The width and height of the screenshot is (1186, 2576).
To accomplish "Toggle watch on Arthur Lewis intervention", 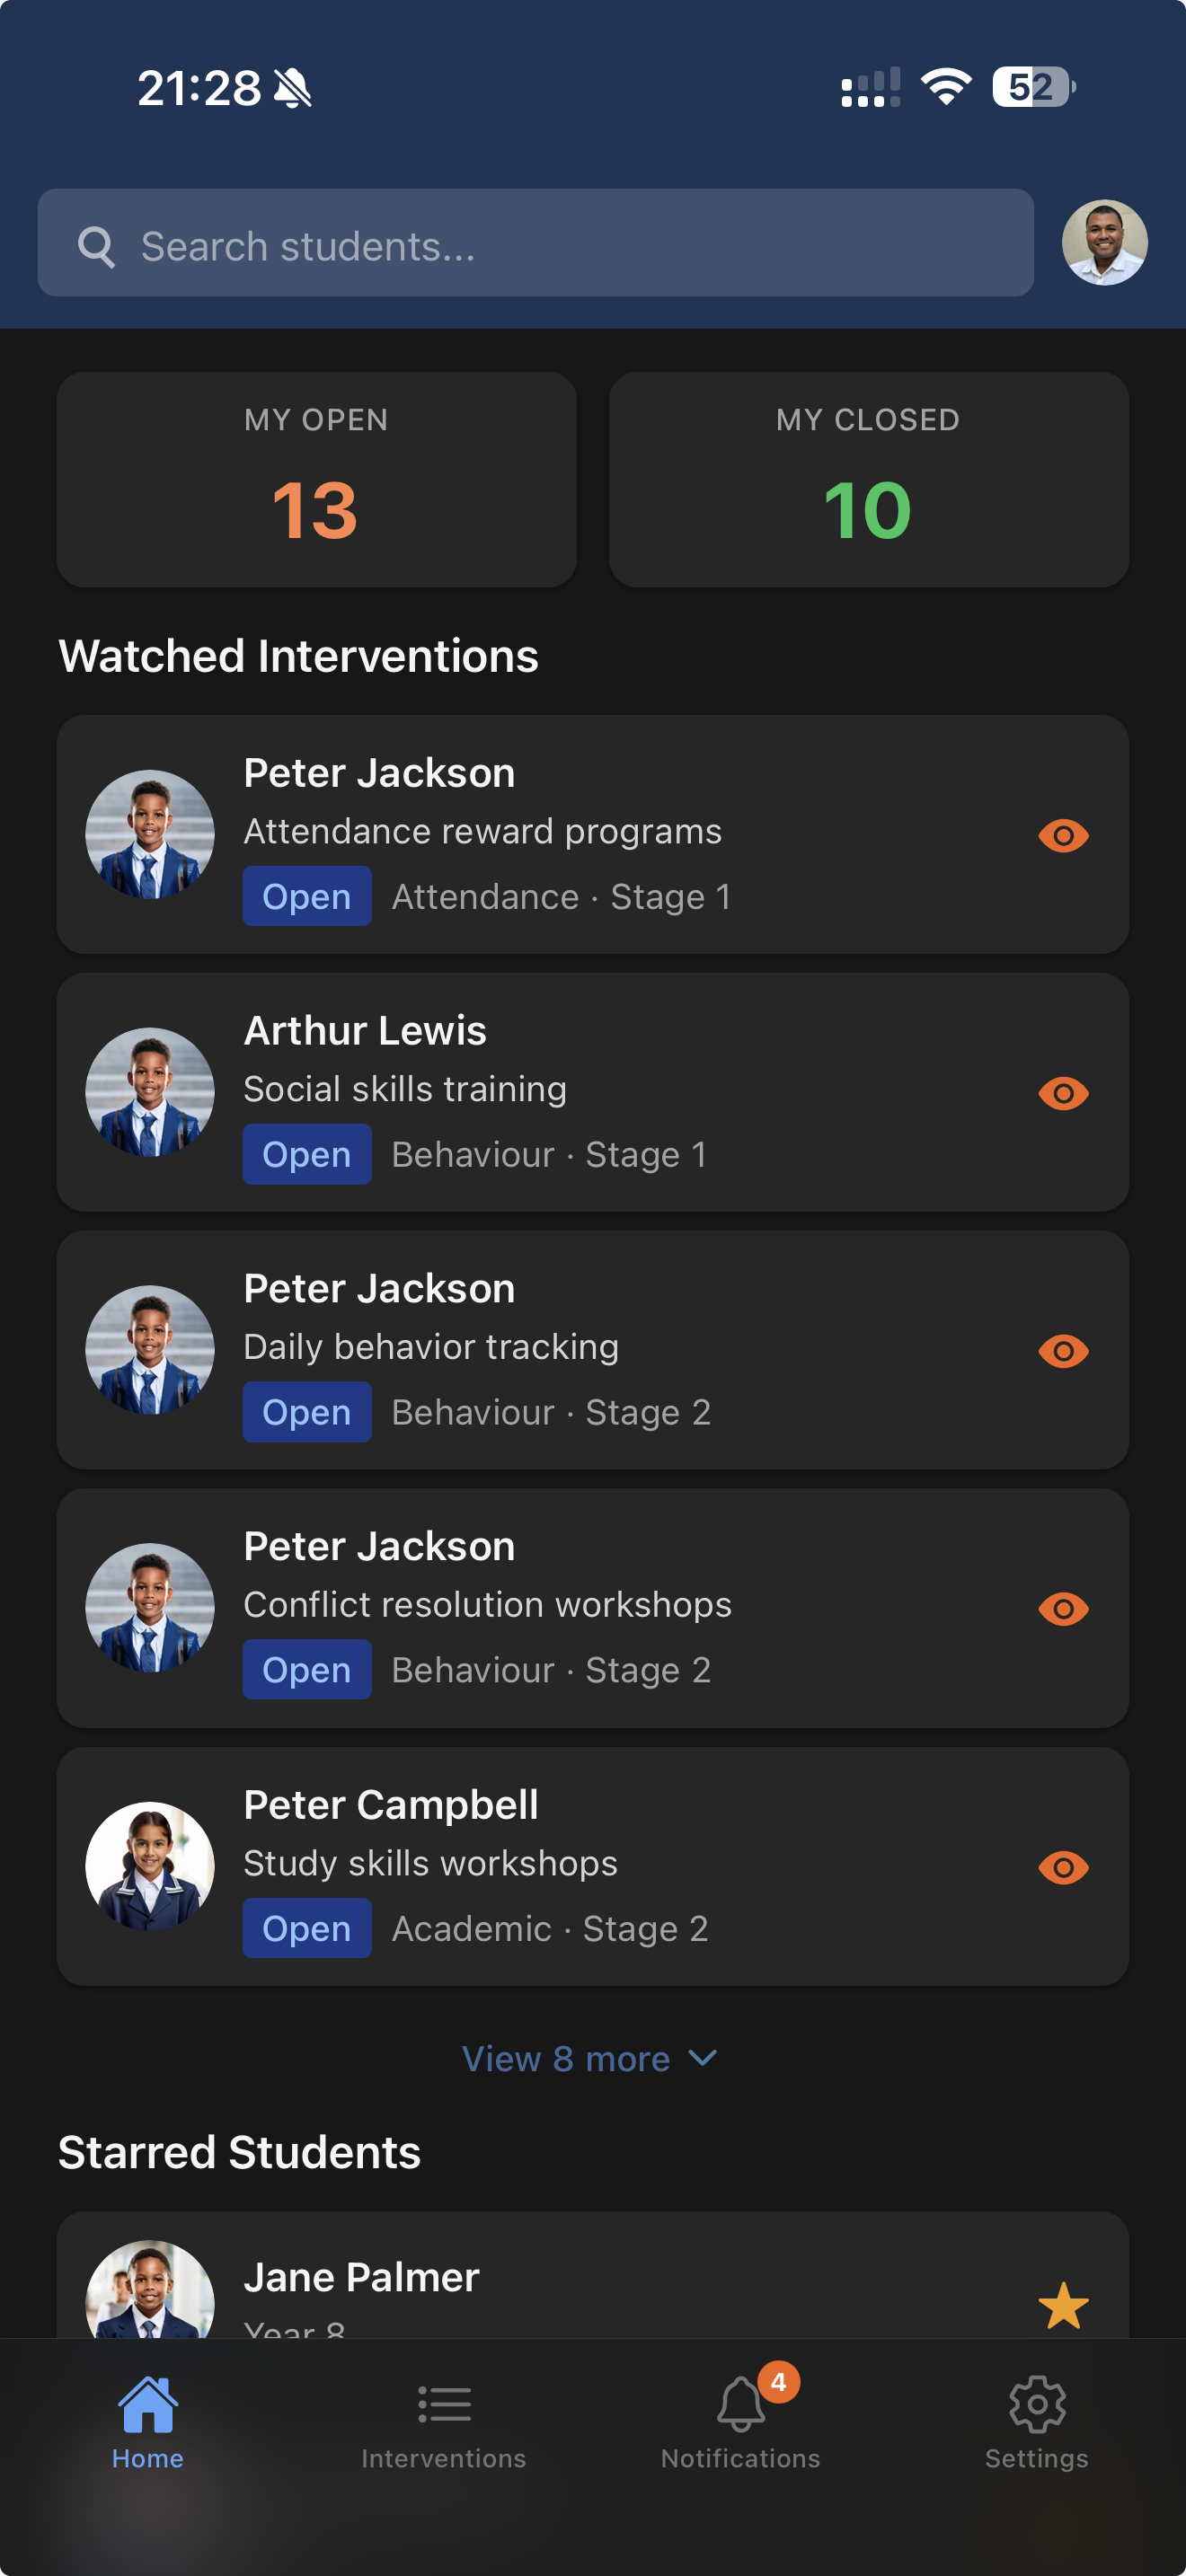I will [x=1063, y=1093].
